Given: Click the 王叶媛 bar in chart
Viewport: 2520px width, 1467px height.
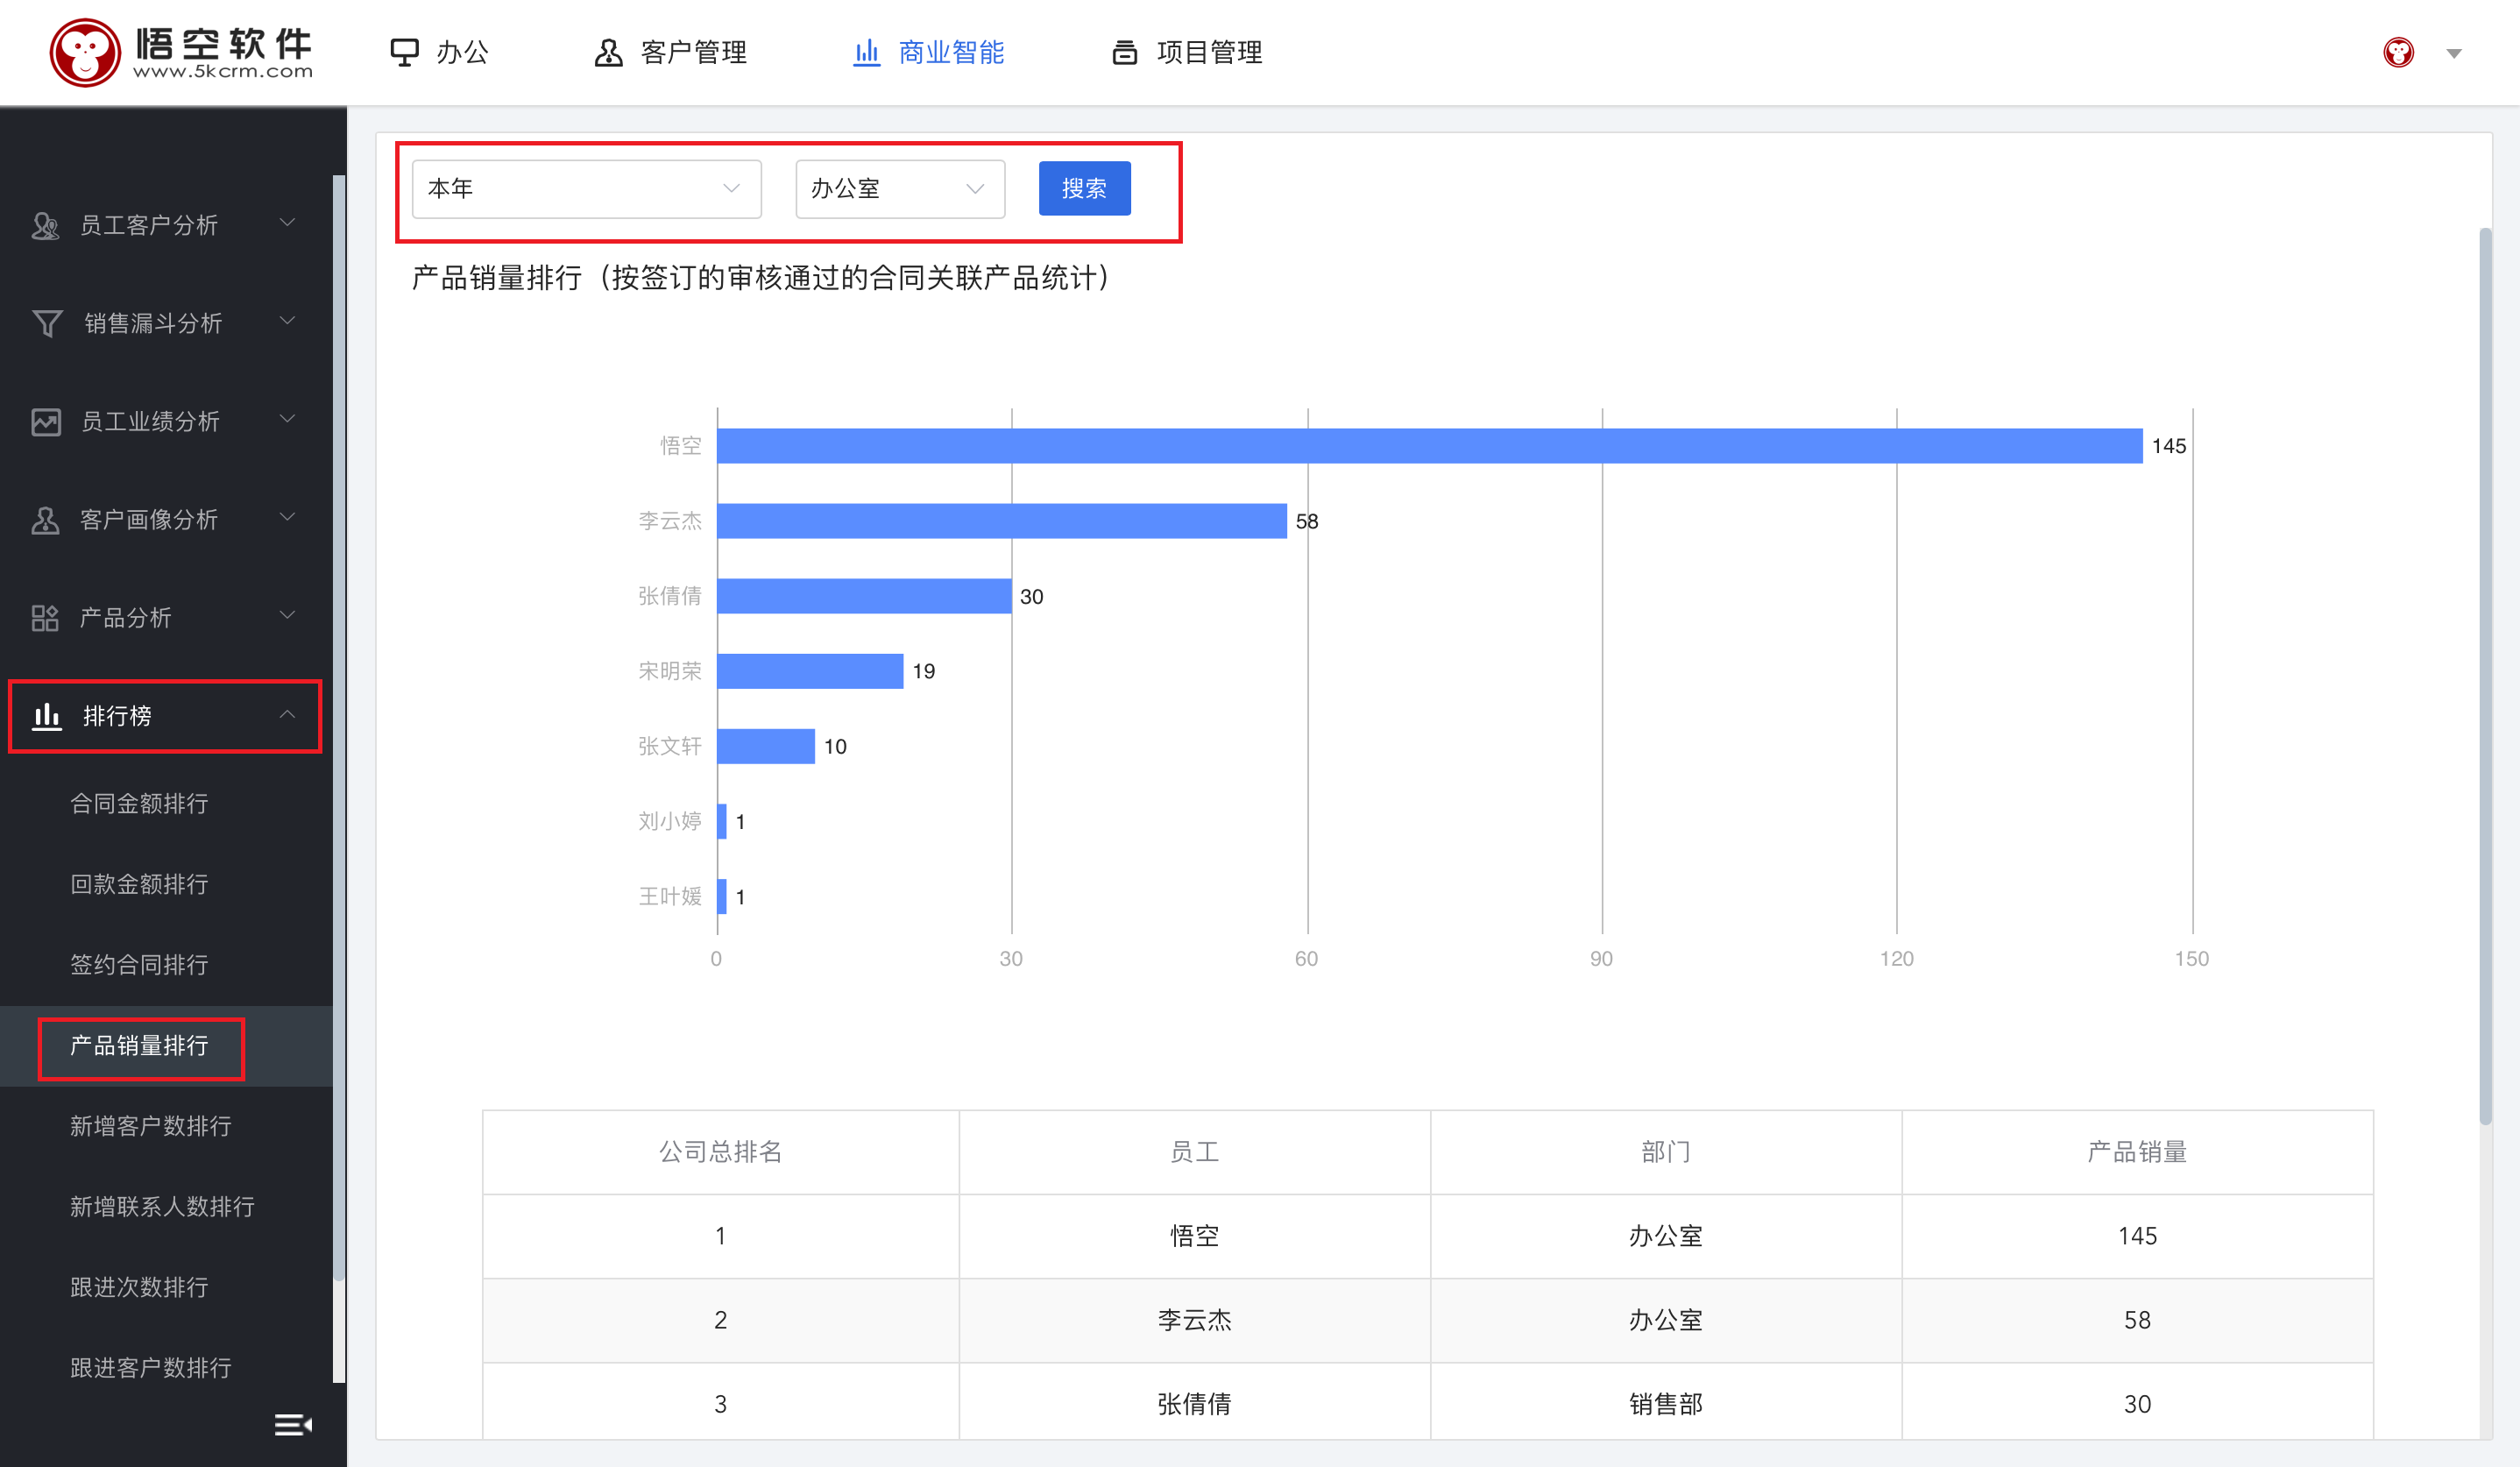Looking at the screenshot, I should click(x=722, y=896).
